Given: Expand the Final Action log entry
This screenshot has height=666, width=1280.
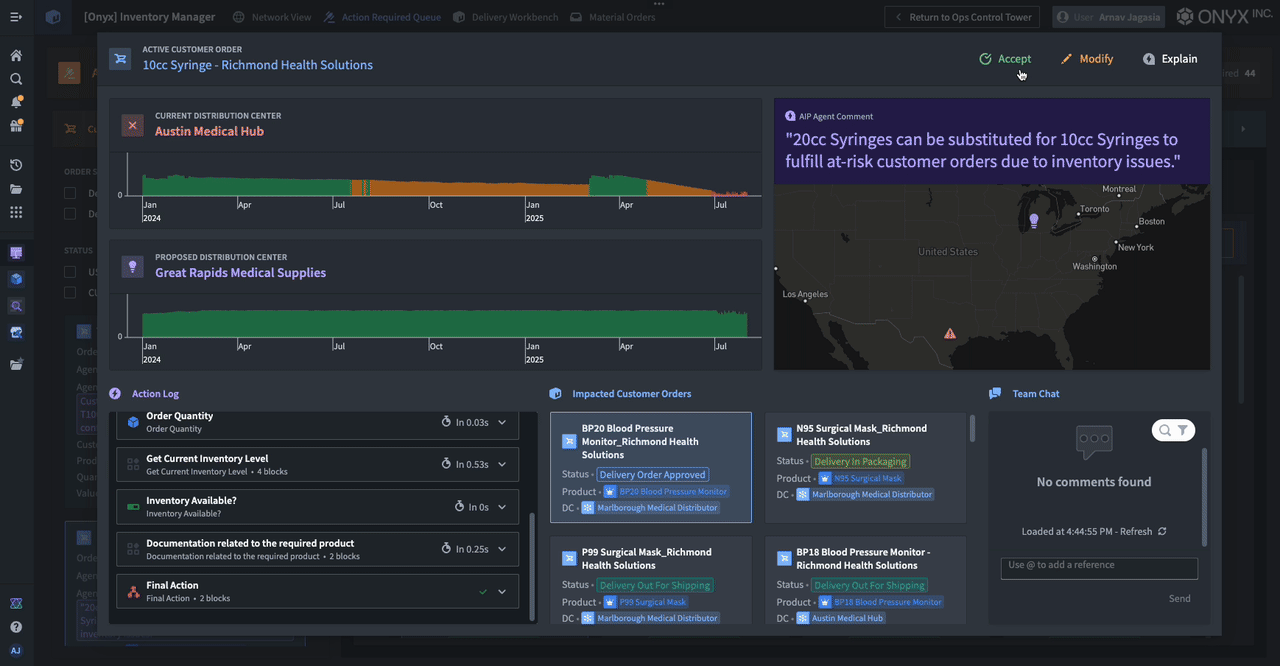Looking at the screenshot, I should pos(502,592).
